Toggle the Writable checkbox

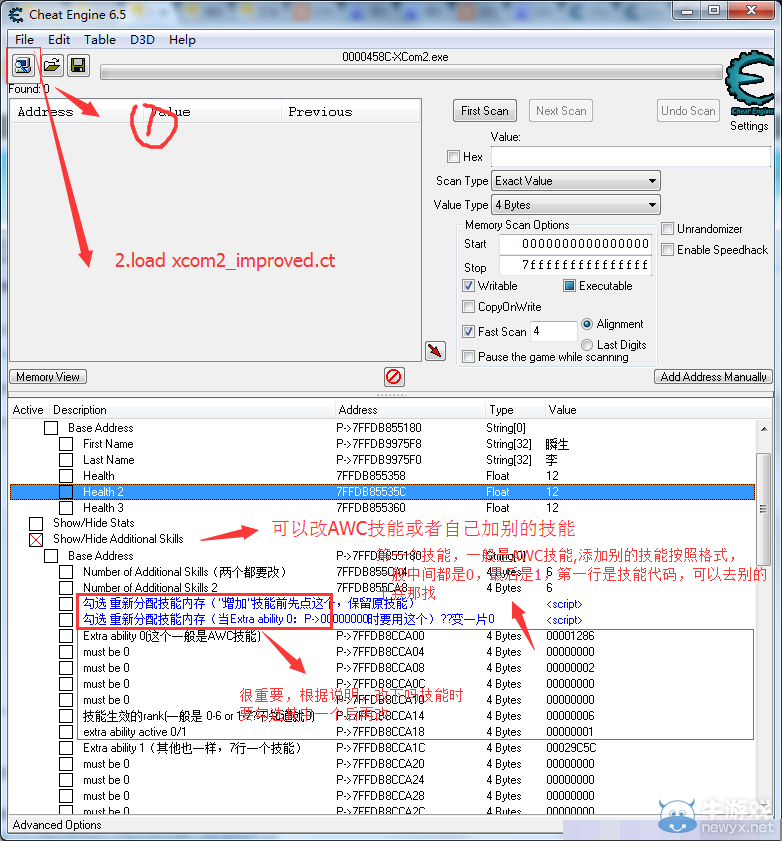pyautogui.click(x=468, y=286)
